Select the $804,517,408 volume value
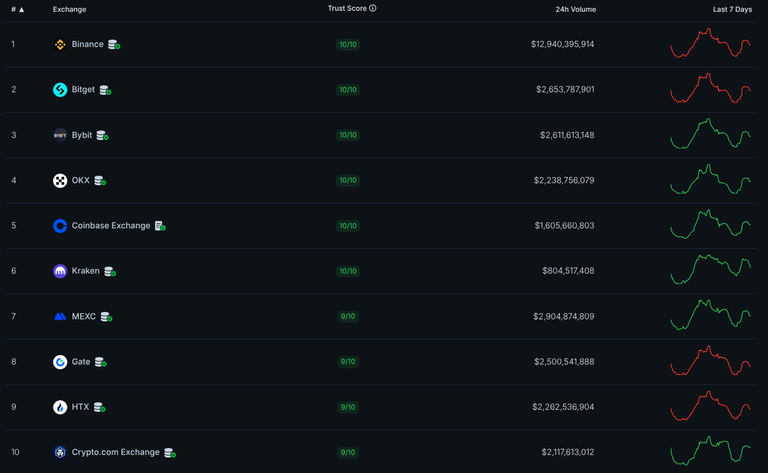Image resolution: width=768 pixels, height=473 pixels. pyautogui.click(x=568, y=271)
